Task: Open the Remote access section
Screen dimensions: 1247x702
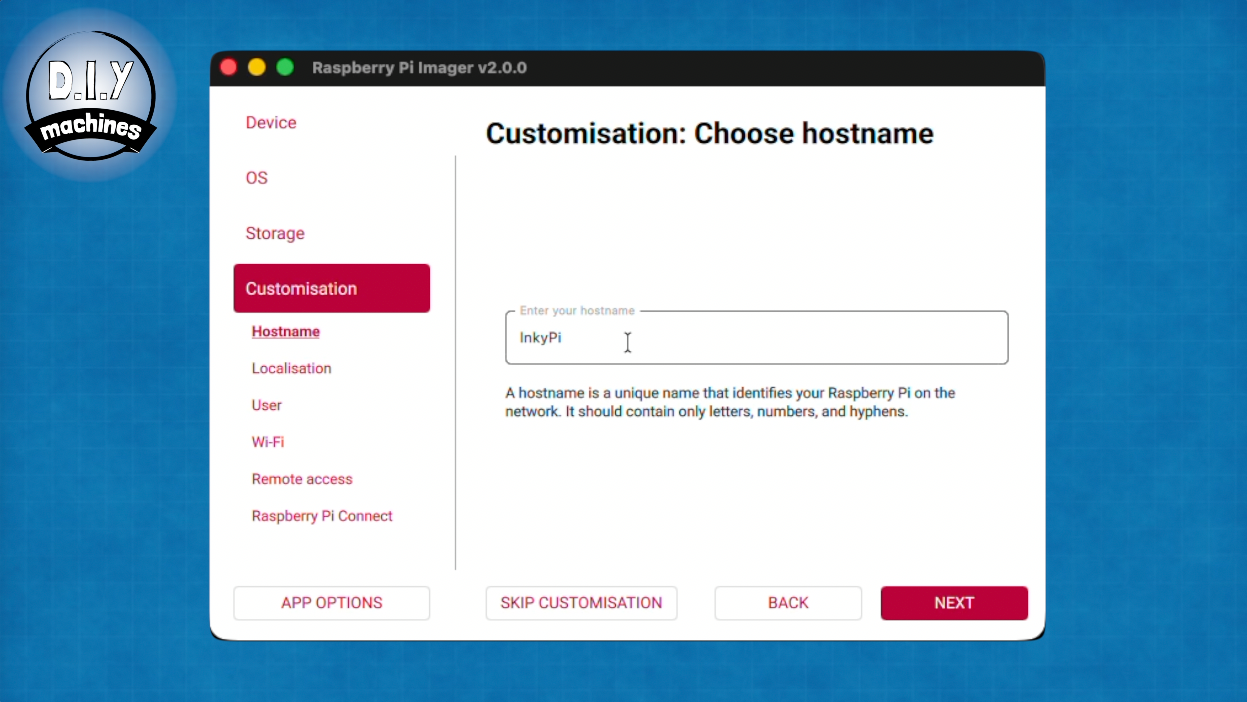Action: 302,479
